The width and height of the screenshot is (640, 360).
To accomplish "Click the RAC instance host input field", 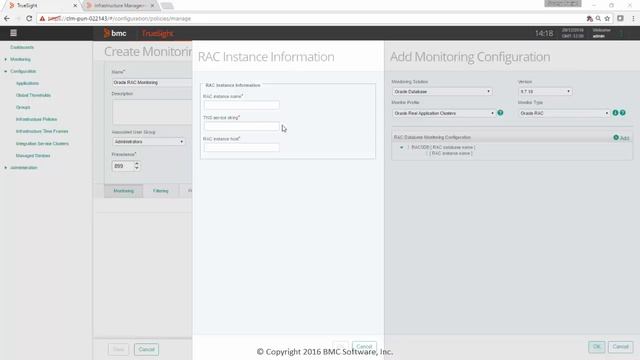I will [x=242, y=147].
